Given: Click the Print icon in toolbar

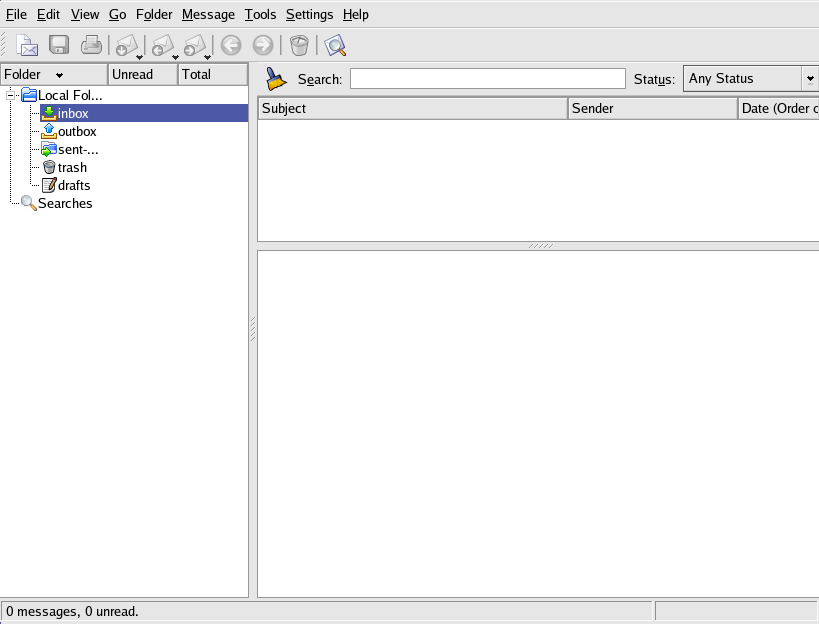Looking at the screenshot, I should (x=91, y=45).
